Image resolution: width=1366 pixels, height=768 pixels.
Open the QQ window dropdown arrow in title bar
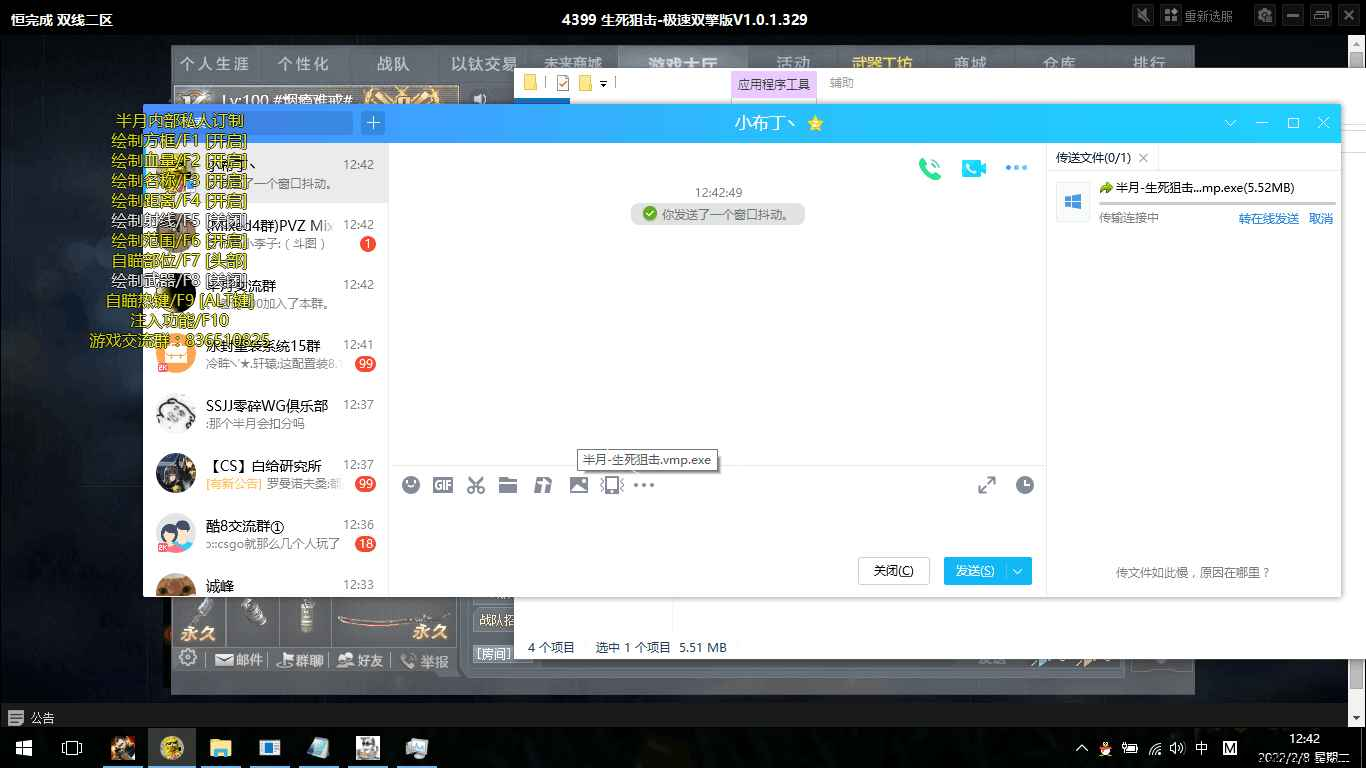point(1231,123)
